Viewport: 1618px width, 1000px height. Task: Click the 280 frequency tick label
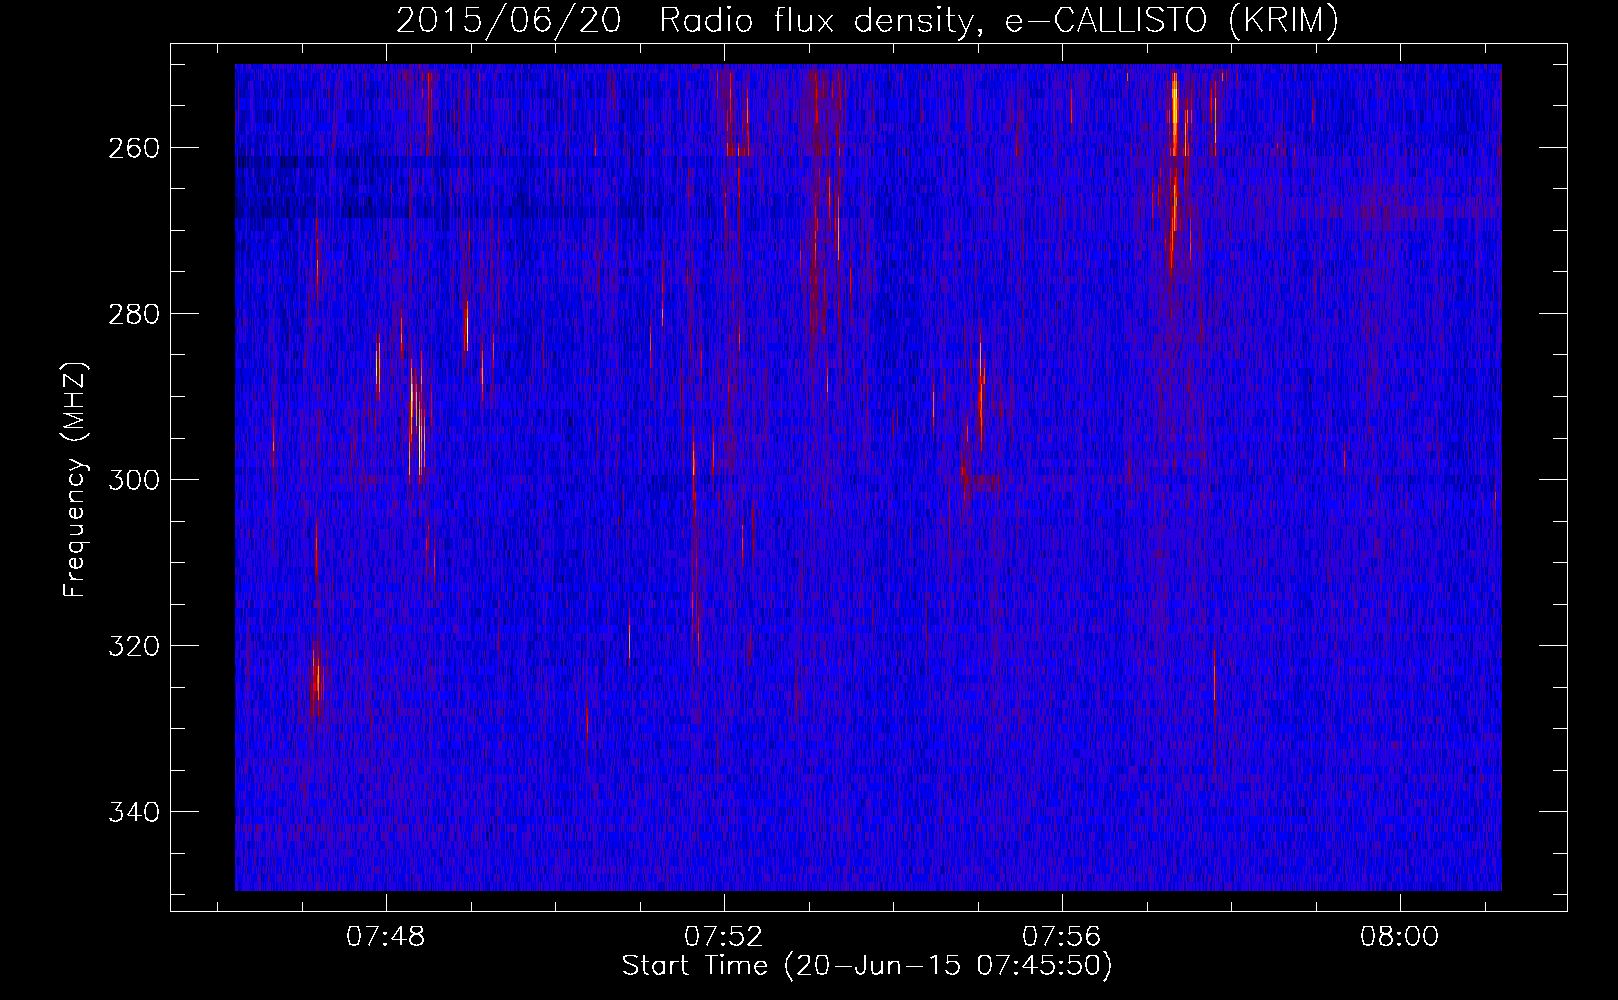coord(132,314)
